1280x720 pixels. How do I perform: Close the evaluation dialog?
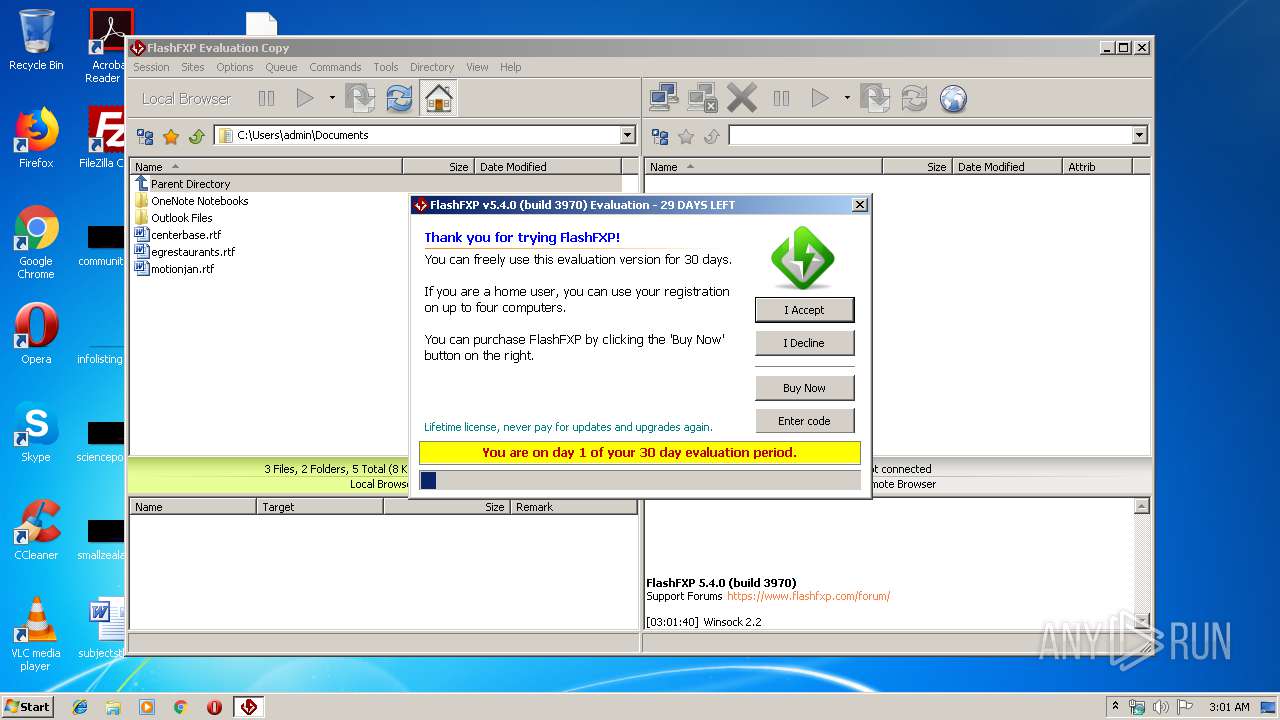point(859,204)
